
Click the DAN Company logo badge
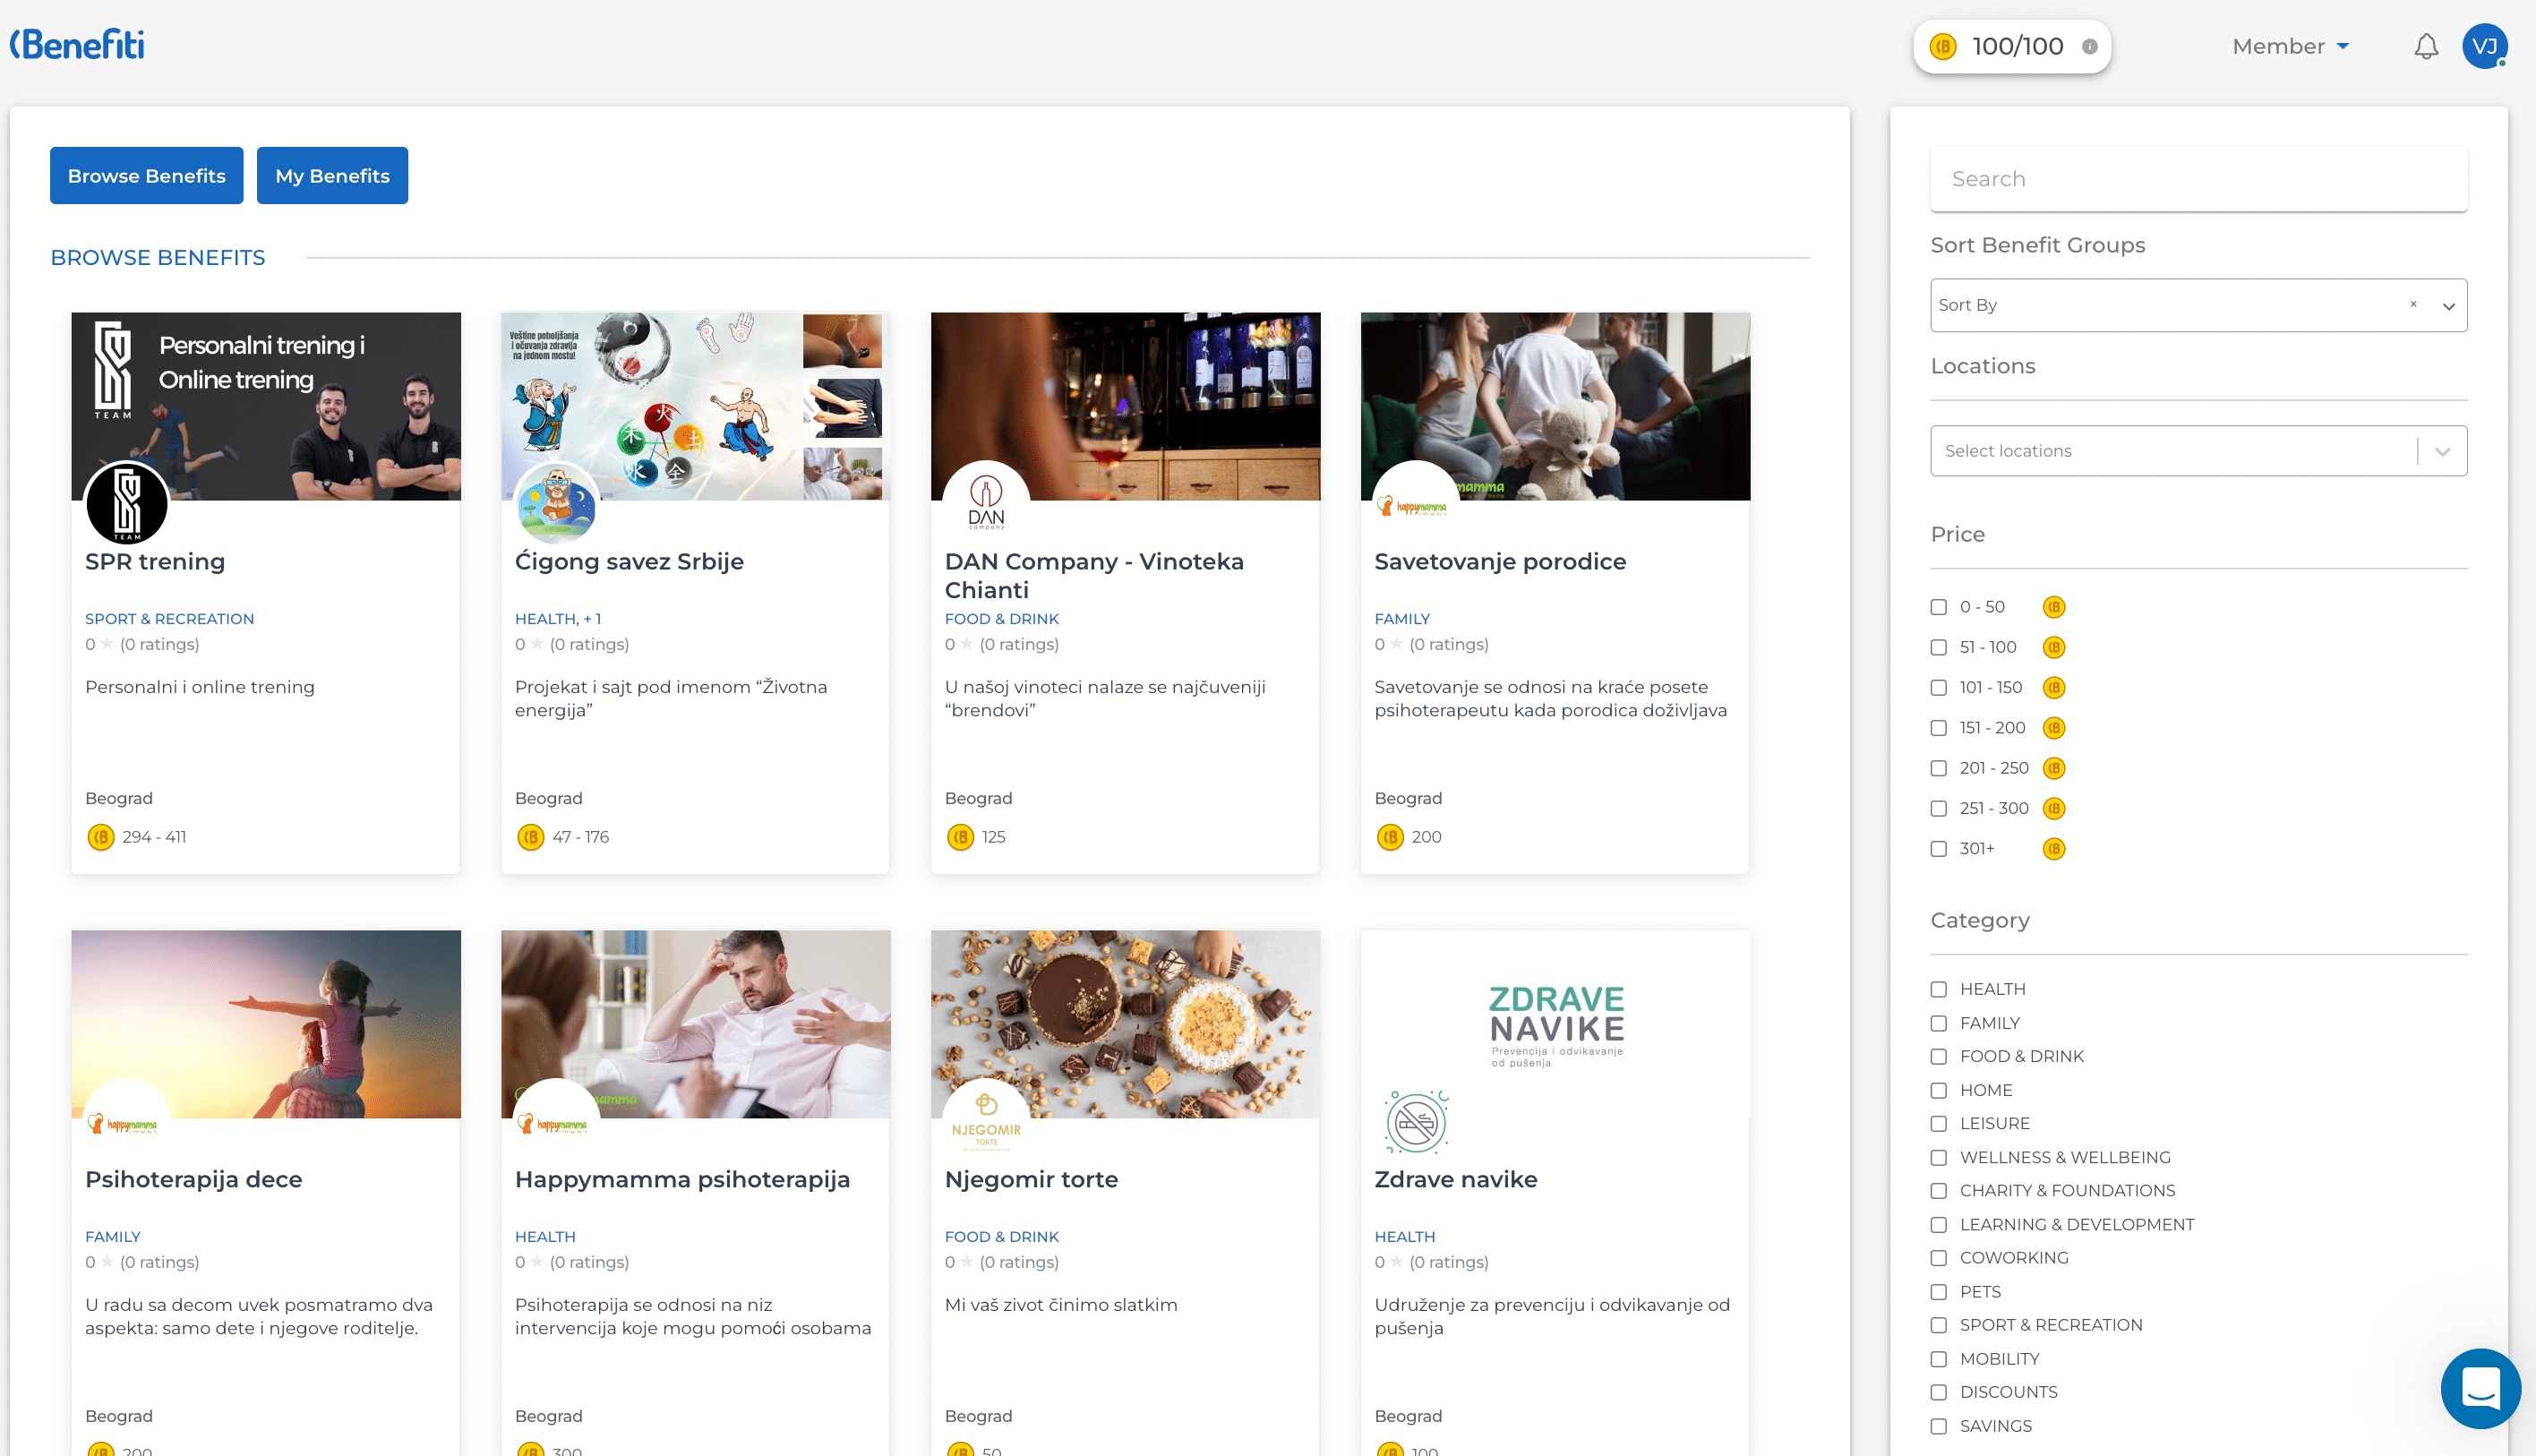[x=985, y=501]
